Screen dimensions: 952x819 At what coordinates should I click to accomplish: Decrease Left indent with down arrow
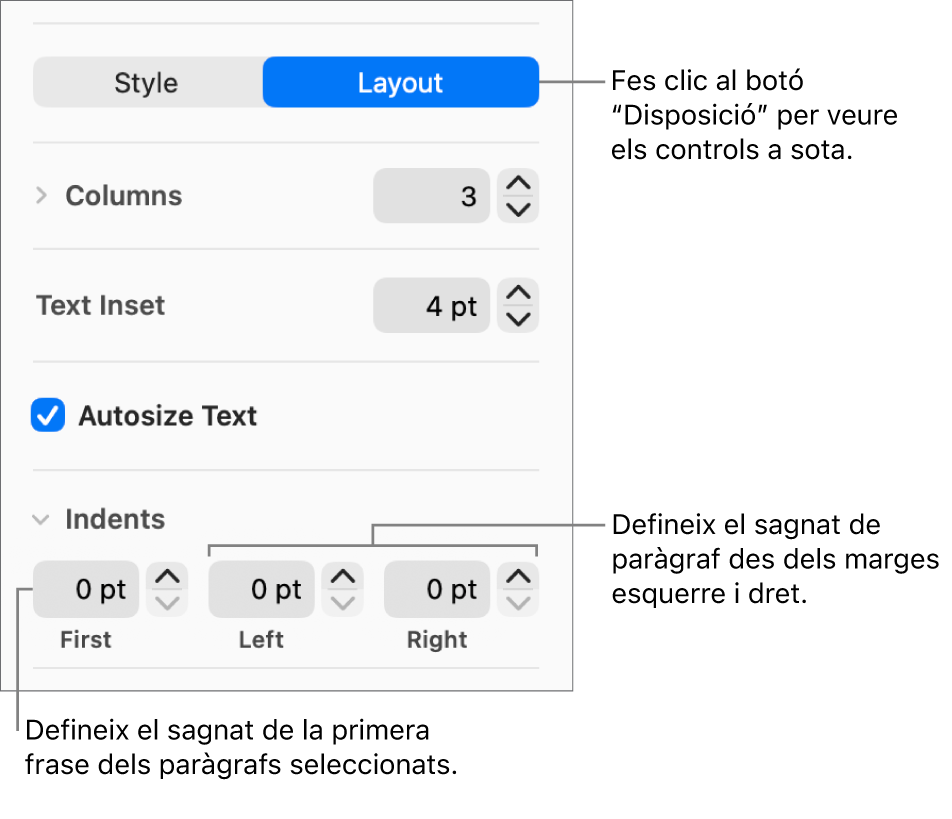(x=343, y=603)
